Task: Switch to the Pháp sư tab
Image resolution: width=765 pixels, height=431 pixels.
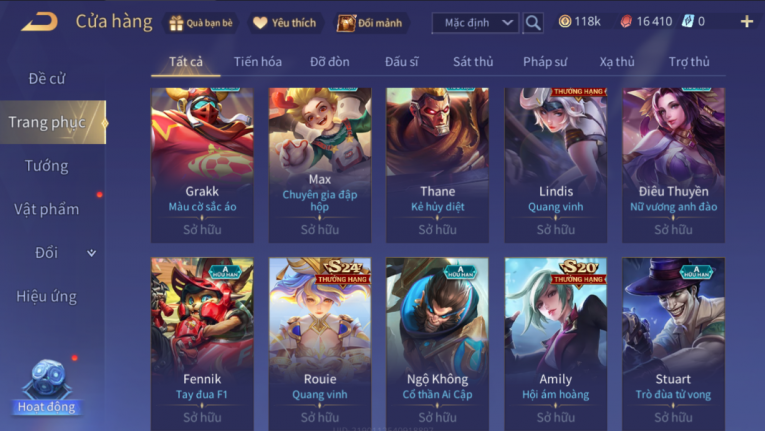Action: [x=545, y=62]
